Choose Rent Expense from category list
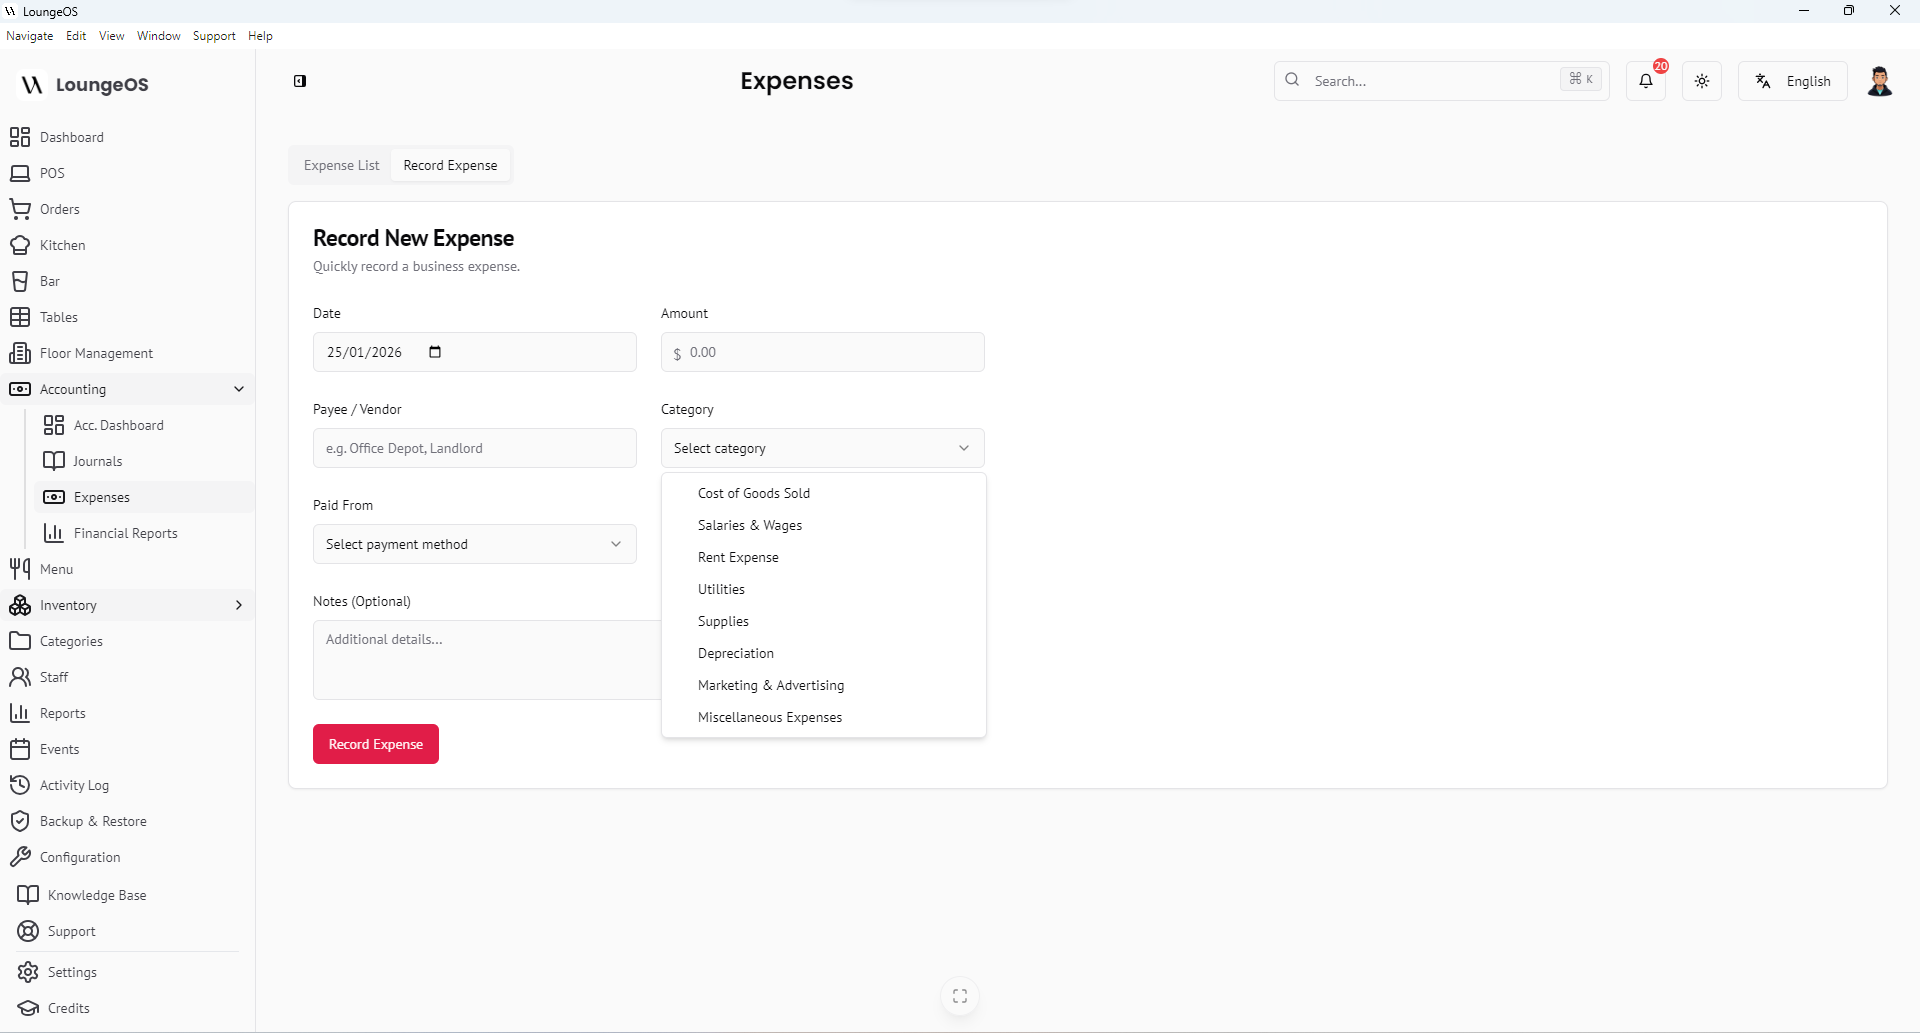Image resolution: width=1920 pixels, height=1033 pixels. [x=738, y=557]
